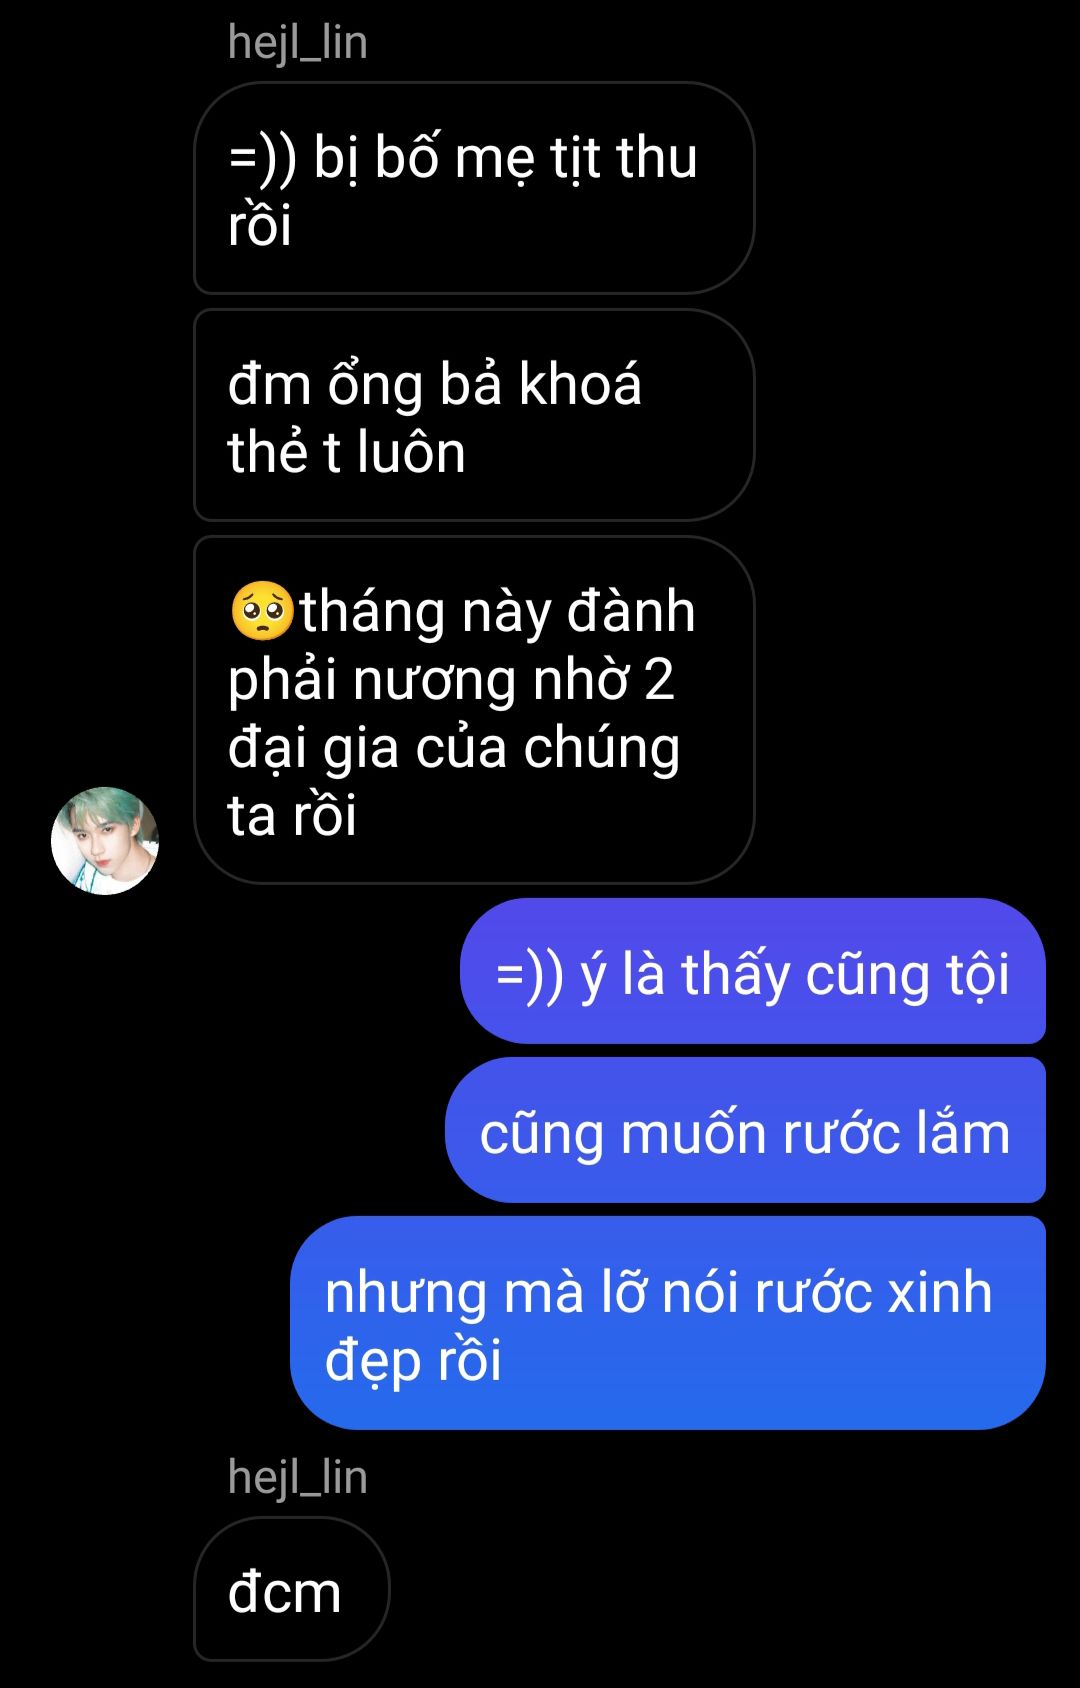Tap the short "đcm" message bubble
This screenshot has height=1688, width=1080.
pyautogui.click(x=291, y=1589)
